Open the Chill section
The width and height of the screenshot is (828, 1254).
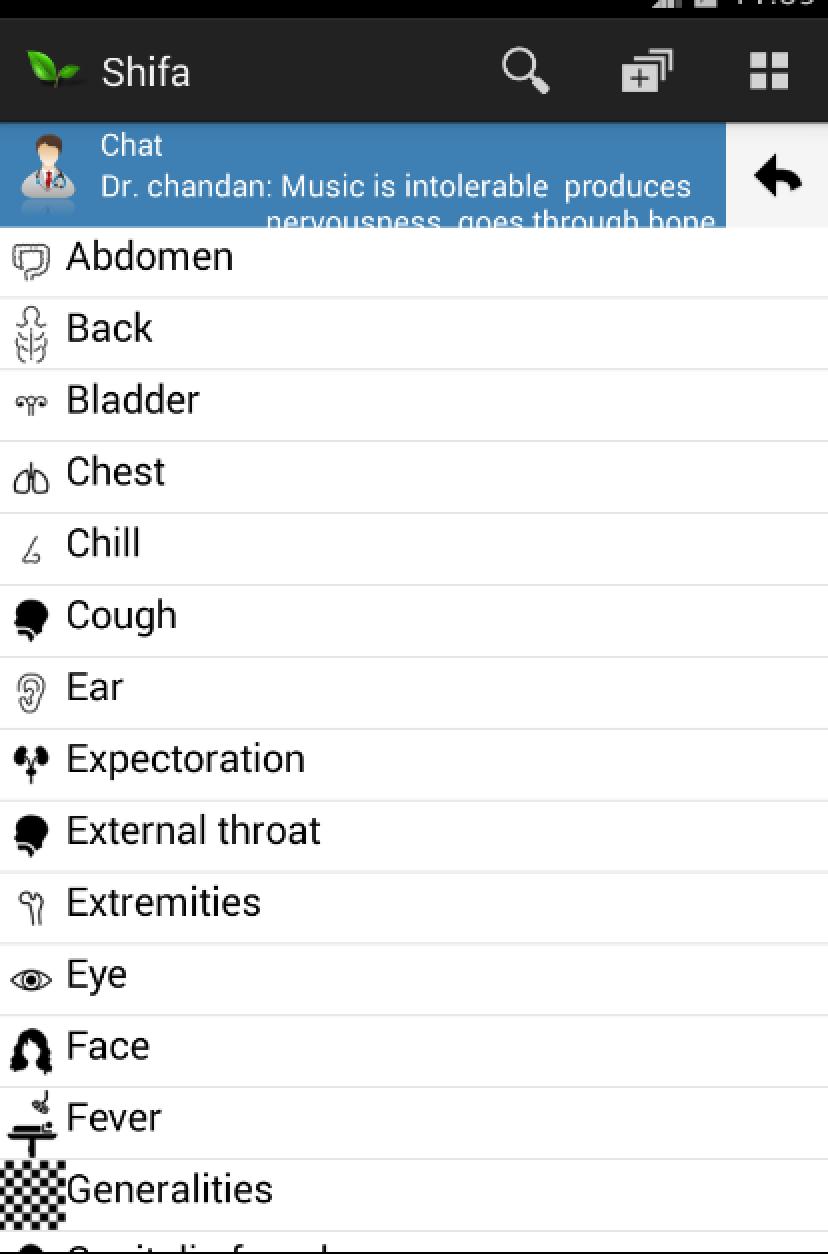coord(103,544)
